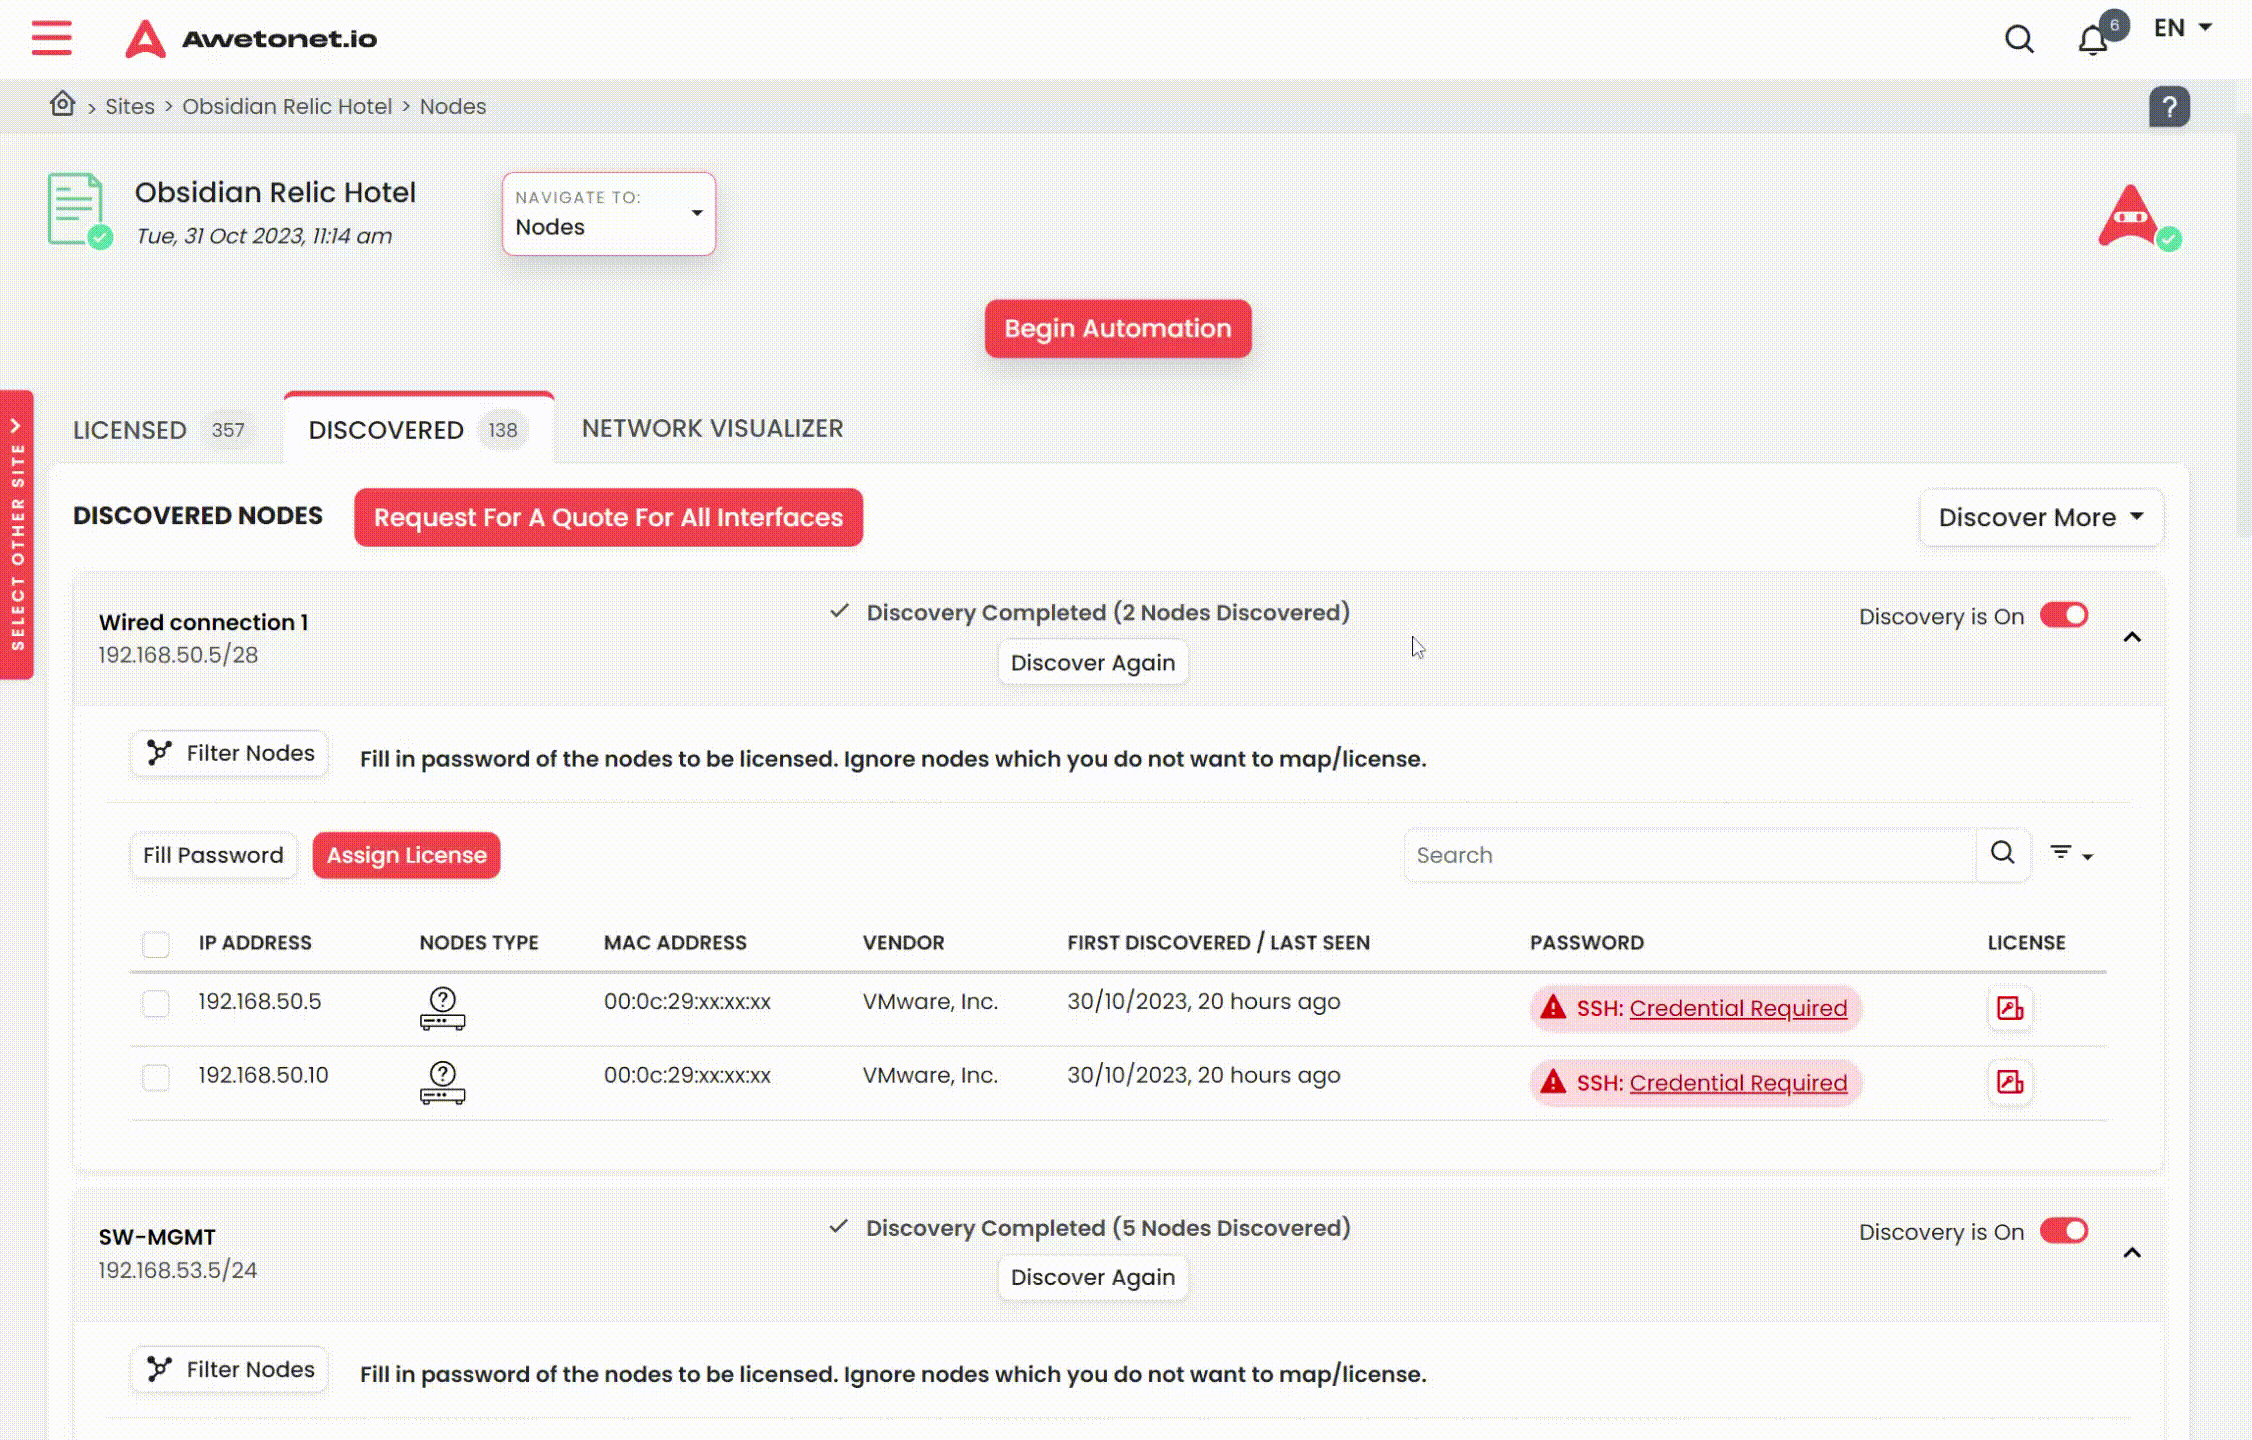Click the license assignment icon for 192.168.50.10

point(2009,1082)
